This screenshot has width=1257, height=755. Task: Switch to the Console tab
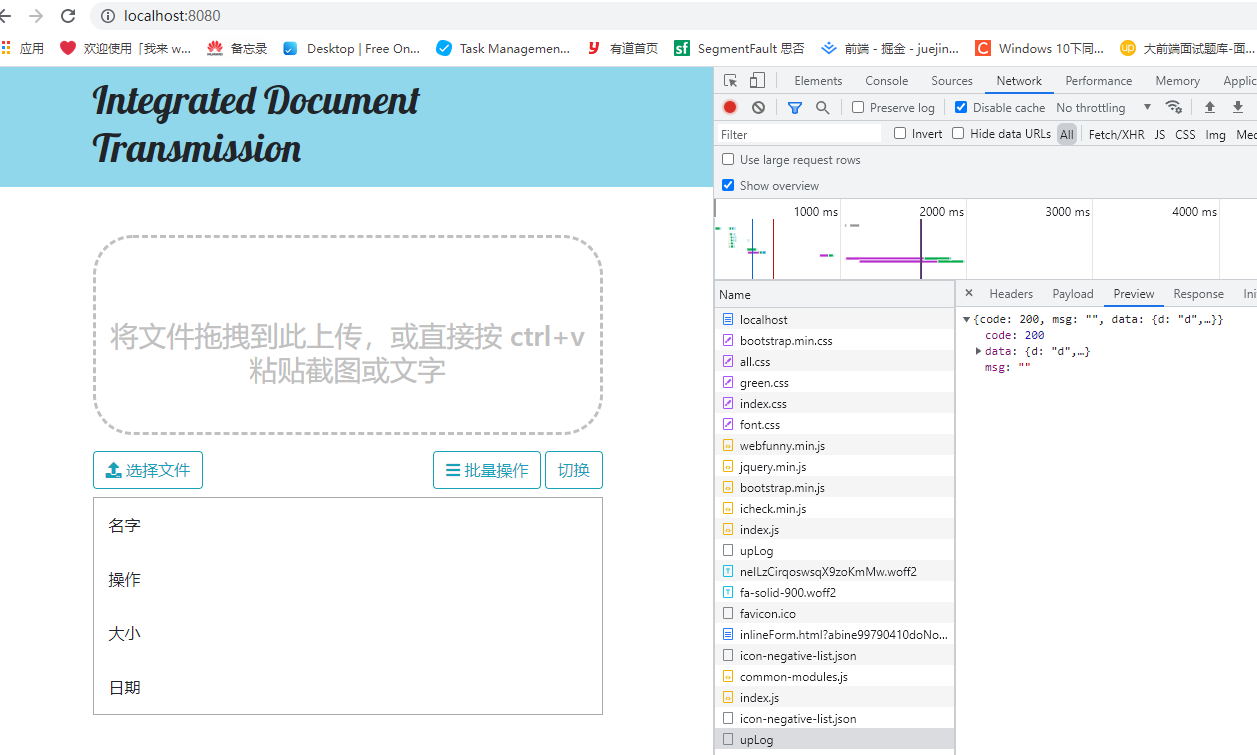886,81
